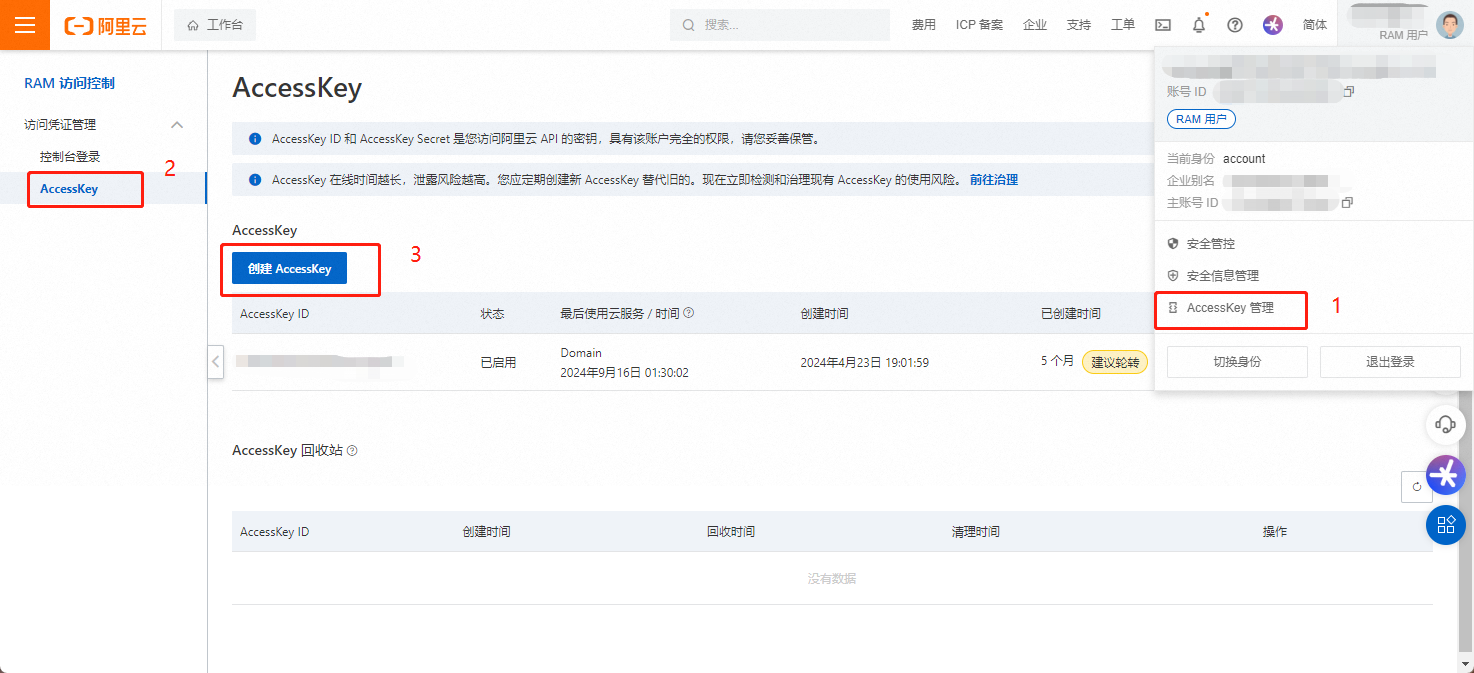1474x673 pixels.
Task: Open the blue floating apps grid button
Action: (x=1445, y=524)
